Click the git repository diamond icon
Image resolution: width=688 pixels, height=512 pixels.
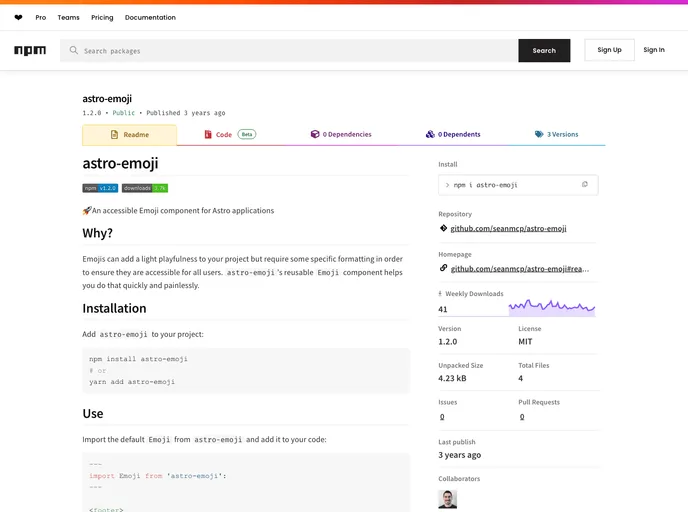pos(443,228)
